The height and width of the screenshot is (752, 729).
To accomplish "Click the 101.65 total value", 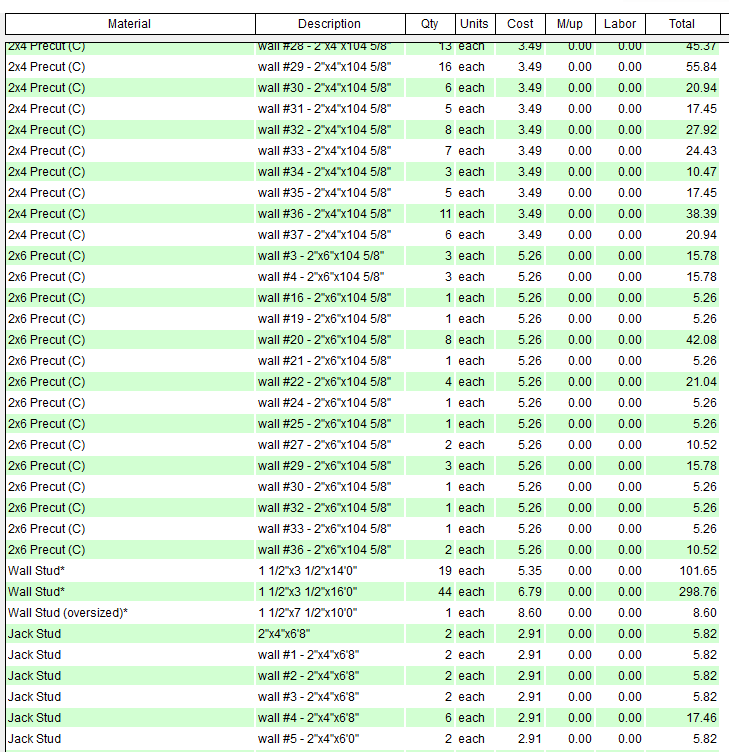I will 698,571.
